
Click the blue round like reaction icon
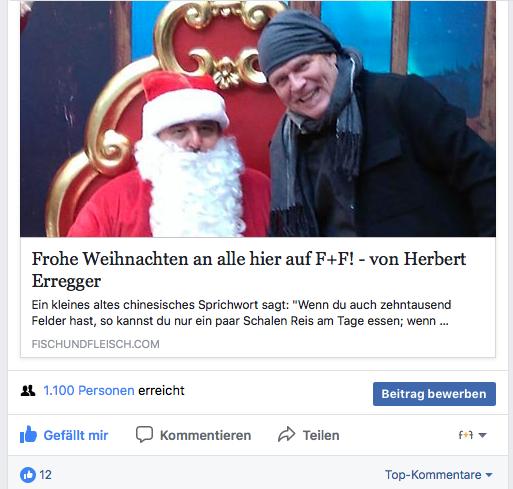click(x=28, y=475)
